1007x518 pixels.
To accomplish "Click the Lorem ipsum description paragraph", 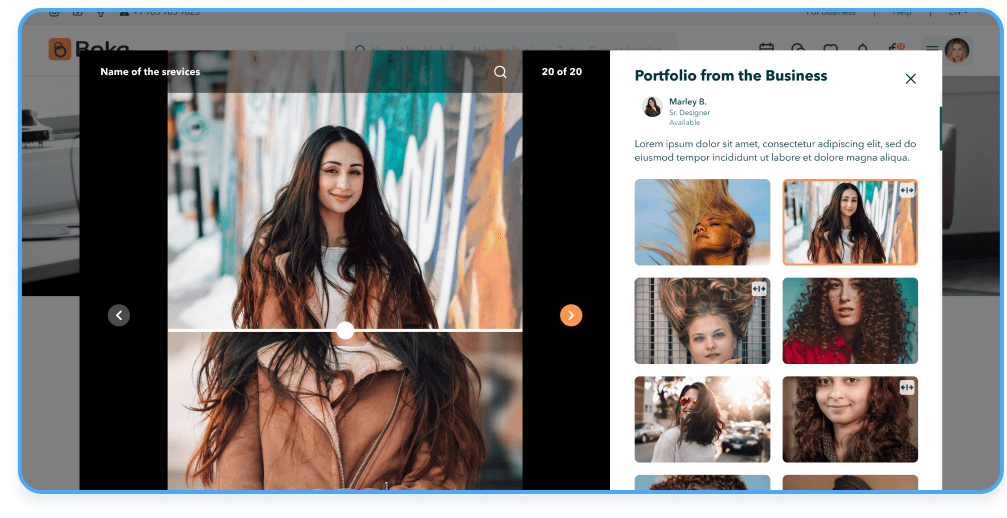I will coord(775,151).
